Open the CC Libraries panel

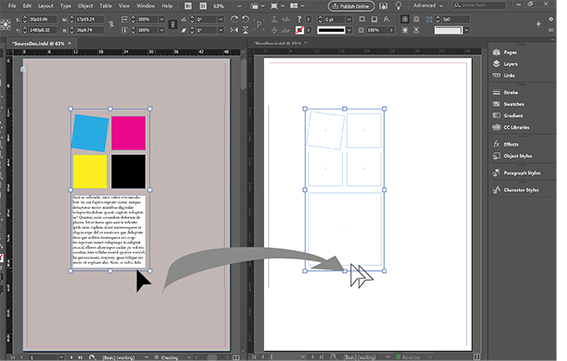[511, 127]
